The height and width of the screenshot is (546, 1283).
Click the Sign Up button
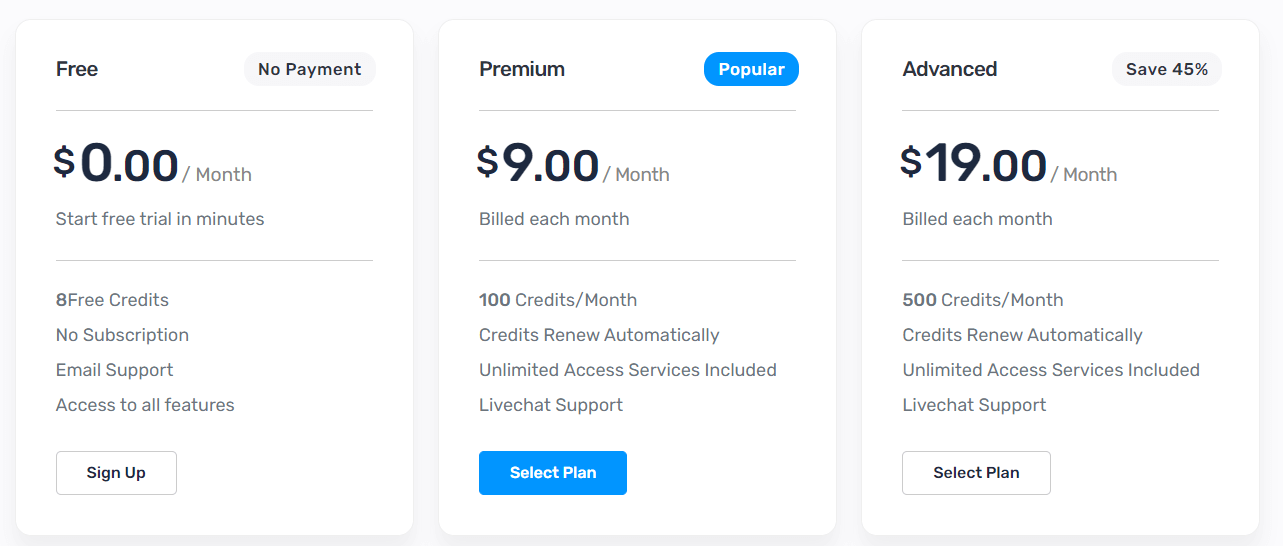[116, 473]
